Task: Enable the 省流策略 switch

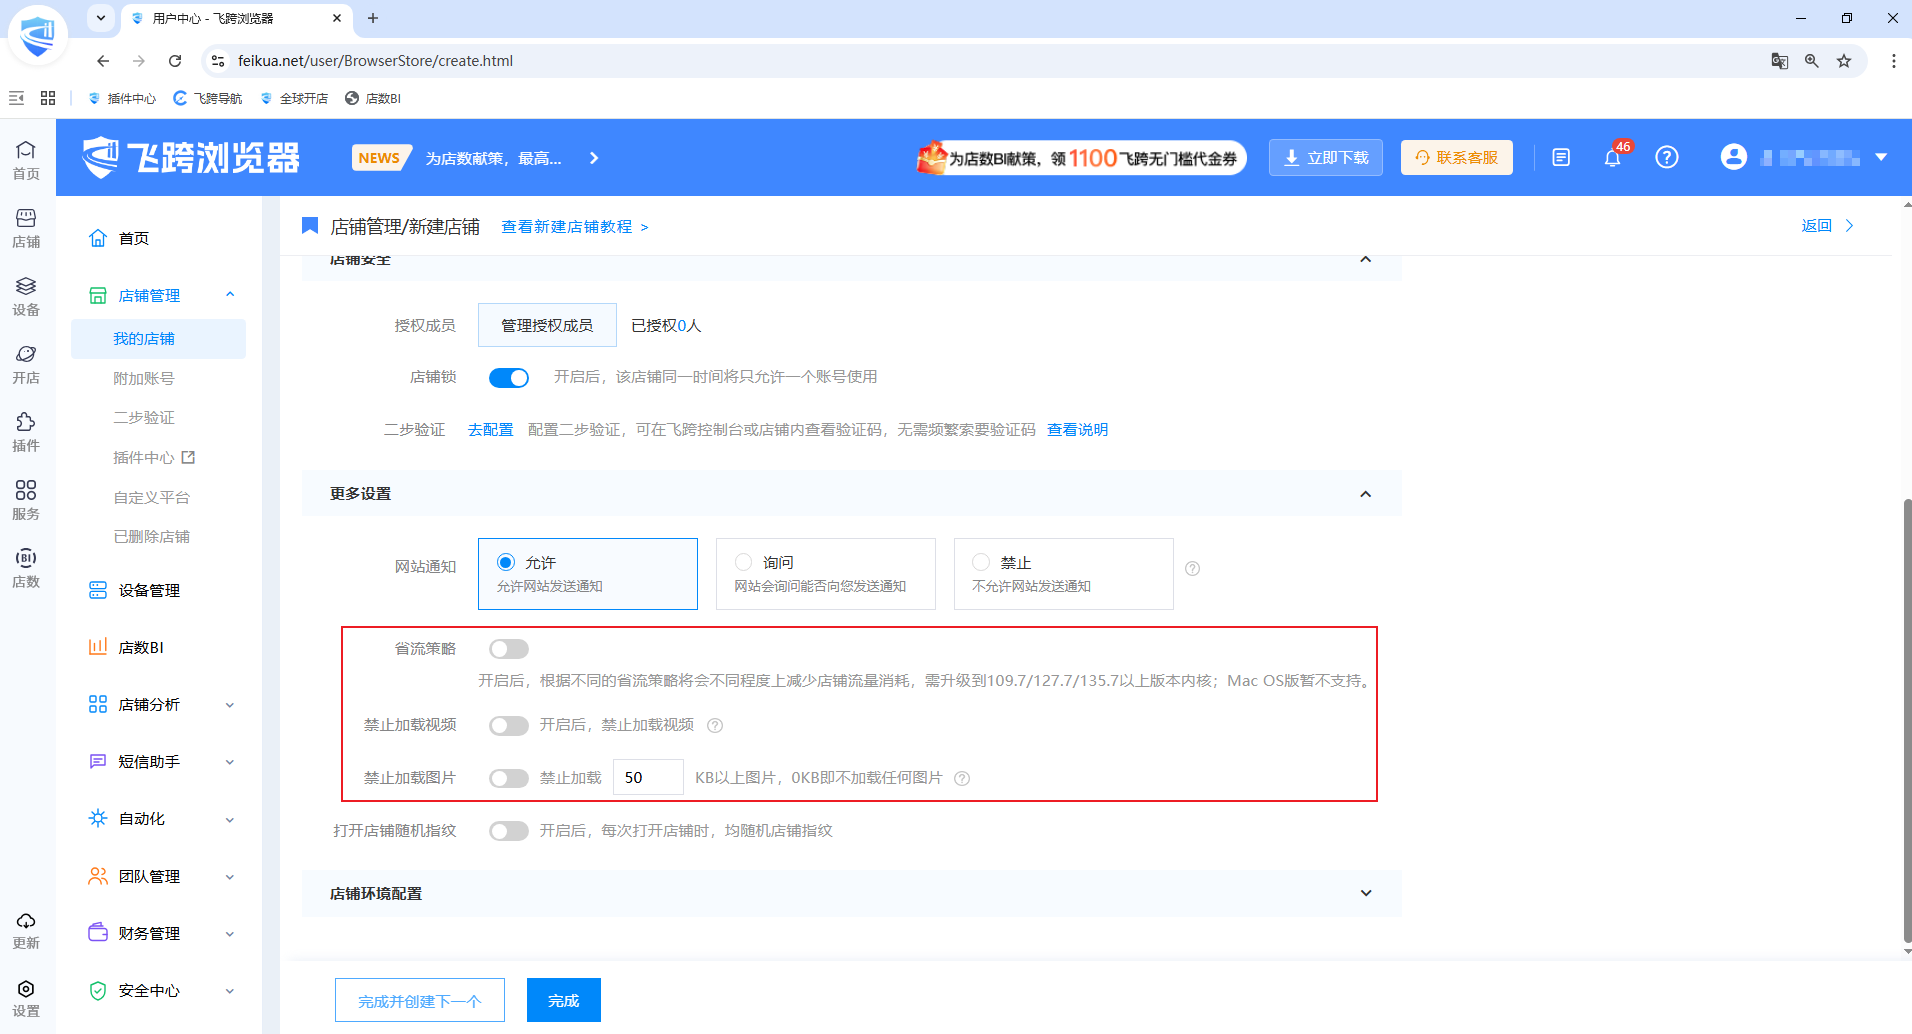Action: coord(509,649)
